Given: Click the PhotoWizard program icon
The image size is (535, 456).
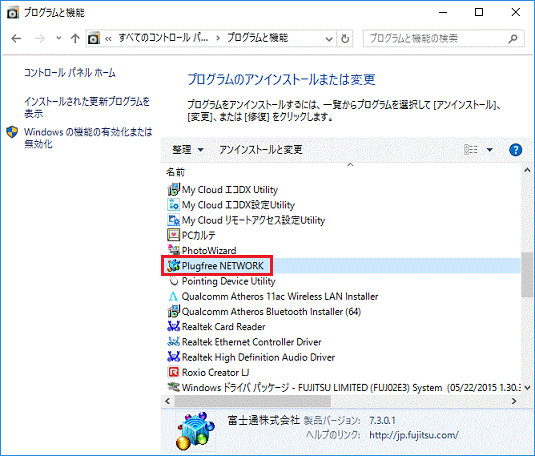Looking at the screenshot, I should [x=173, y=250].
